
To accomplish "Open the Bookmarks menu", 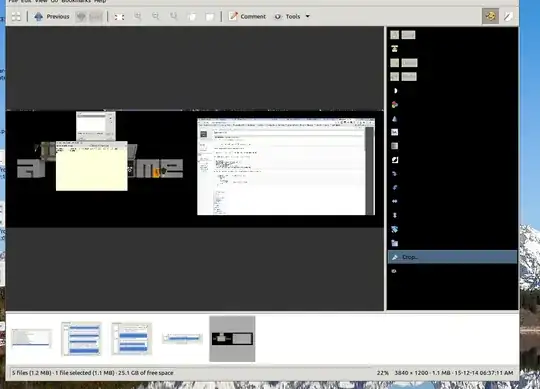I will pyautogui.click(x=76, y=1).
